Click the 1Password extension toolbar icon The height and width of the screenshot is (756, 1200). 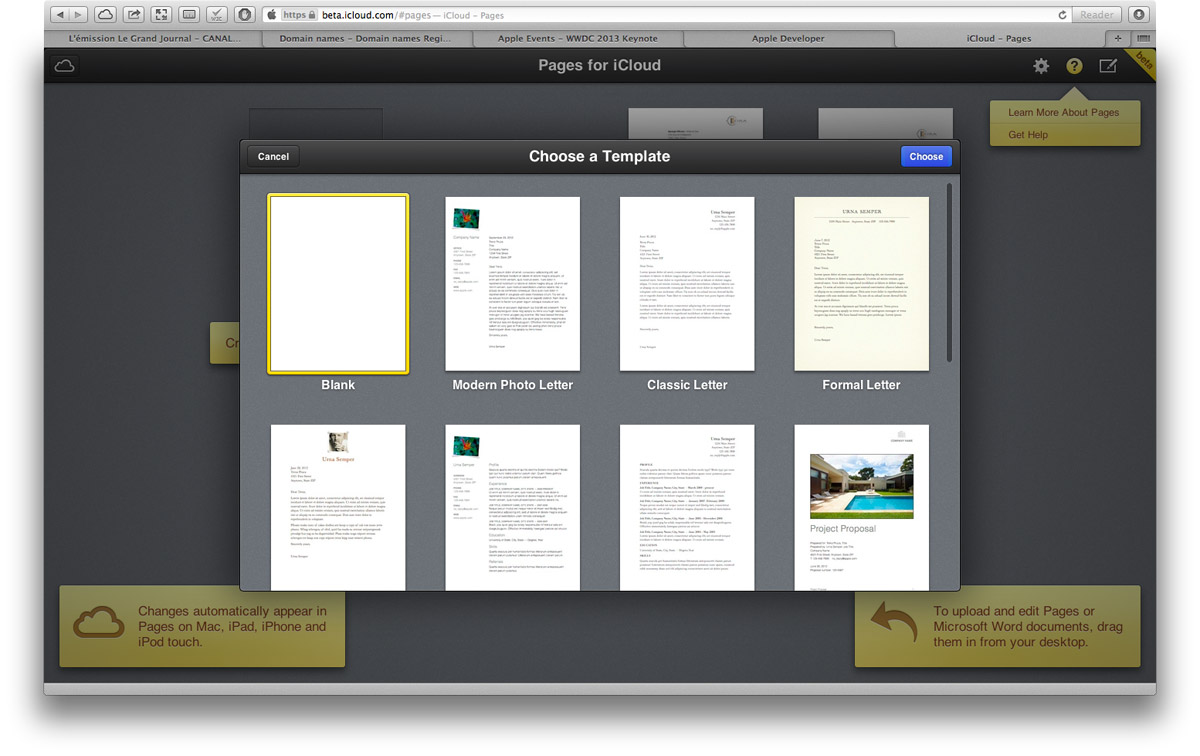pos(244,15)
